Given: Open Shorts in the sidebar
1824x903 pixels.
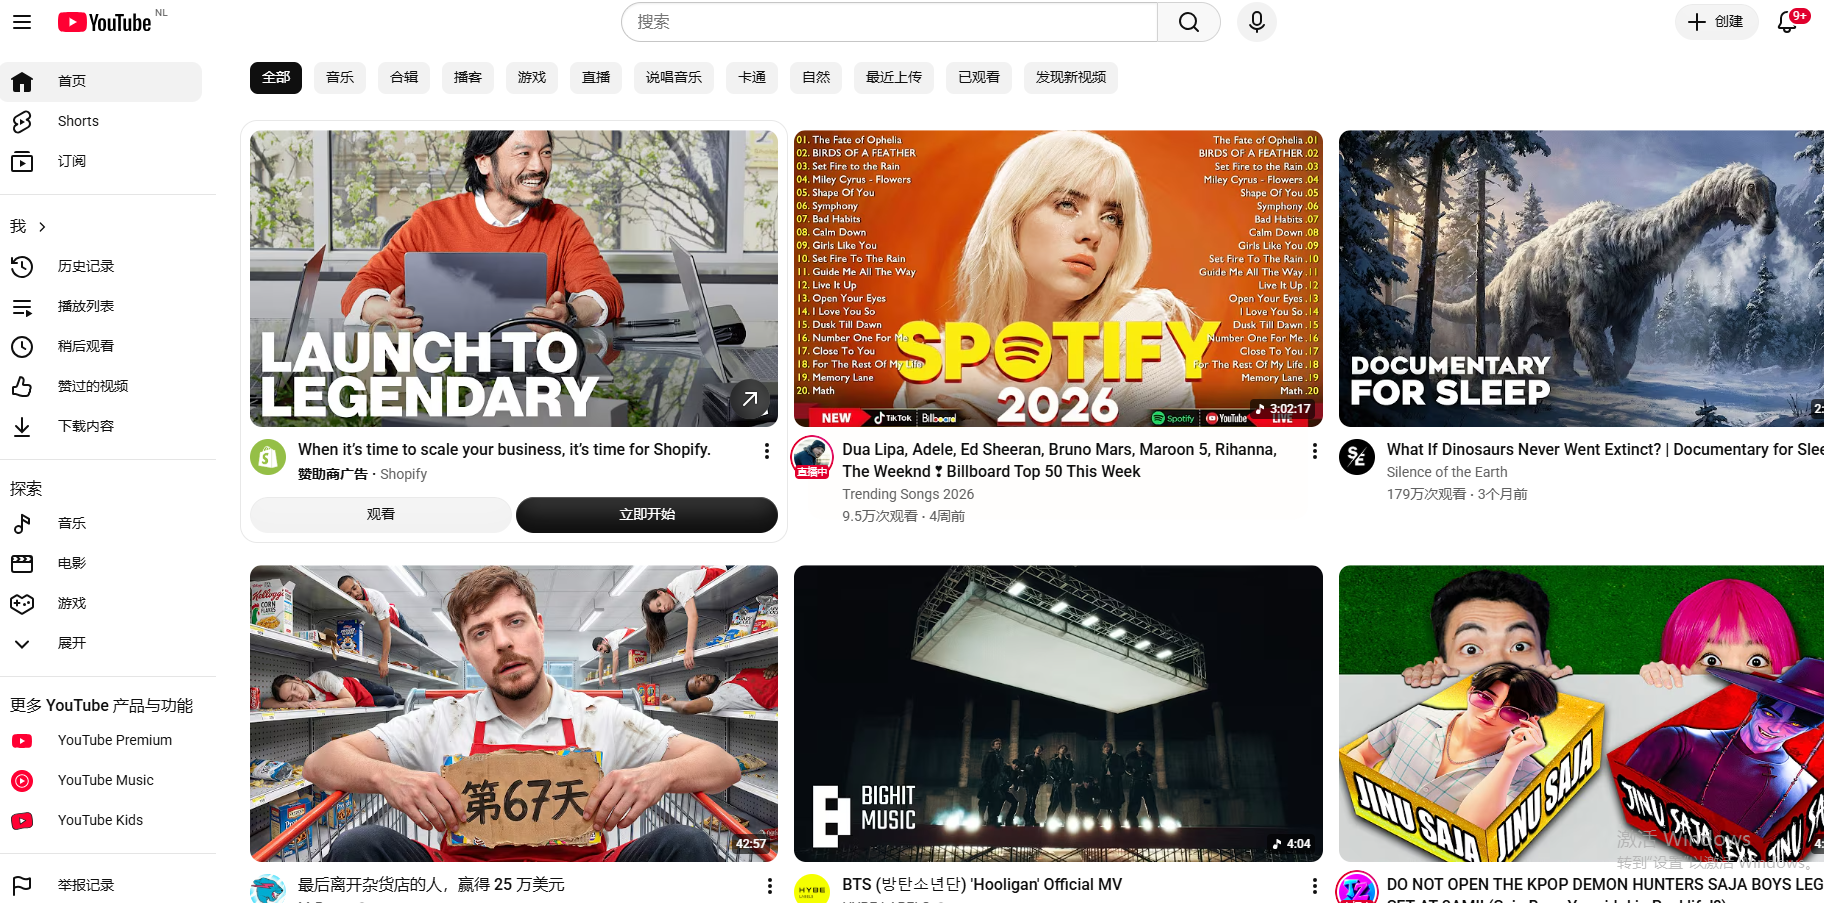Looking at the screenshot, I should [x=78, y=121].
